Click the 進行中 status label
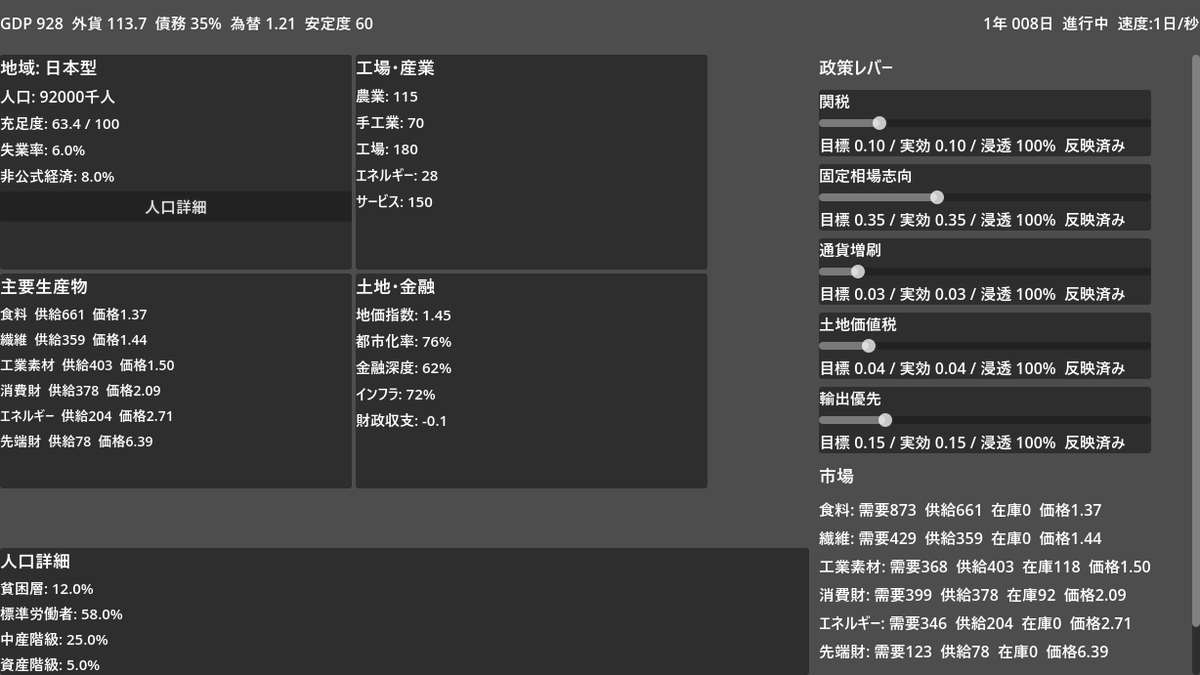 pyautogui.click(x=1085, y=23)
